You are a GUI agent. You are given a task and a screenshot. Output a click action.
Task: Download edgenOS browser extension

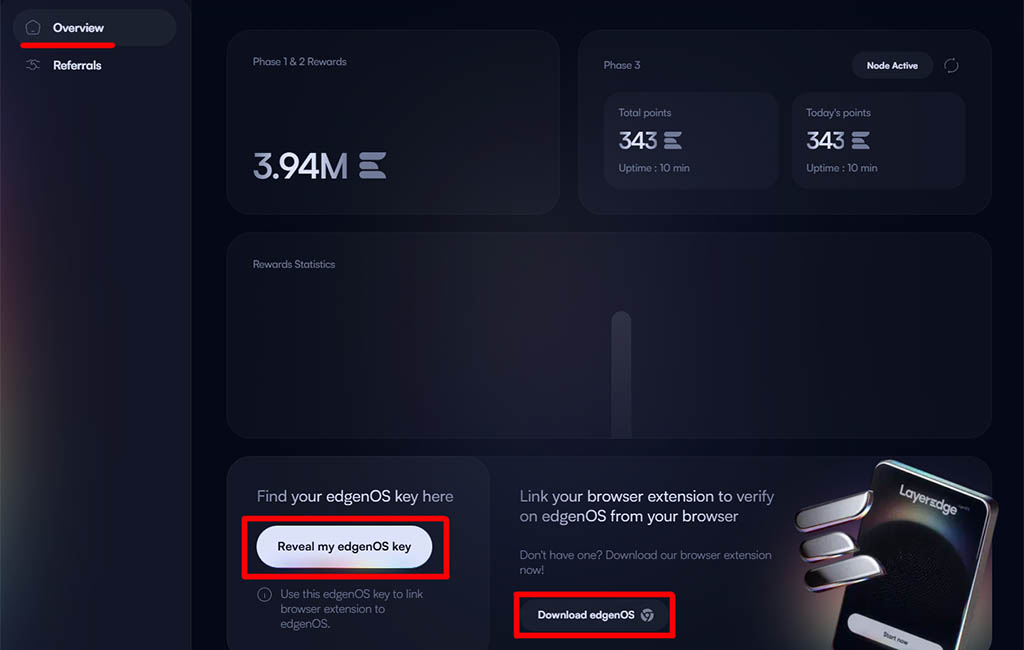click(595, 615)
